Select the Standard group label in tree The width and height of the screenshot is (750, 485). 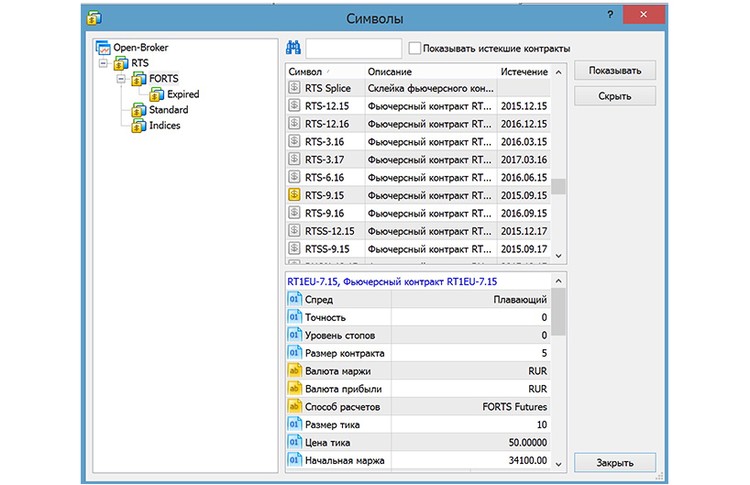[x=168, y=110]
